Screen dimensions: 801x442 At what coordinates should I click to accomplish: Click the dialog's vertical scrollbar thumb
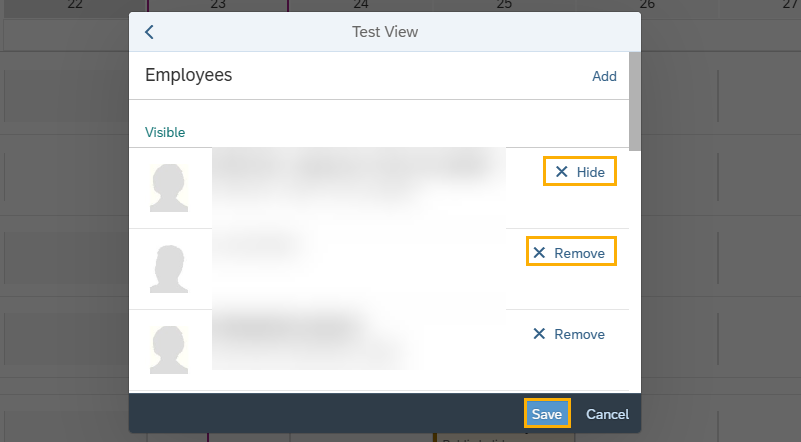[635, 100]
